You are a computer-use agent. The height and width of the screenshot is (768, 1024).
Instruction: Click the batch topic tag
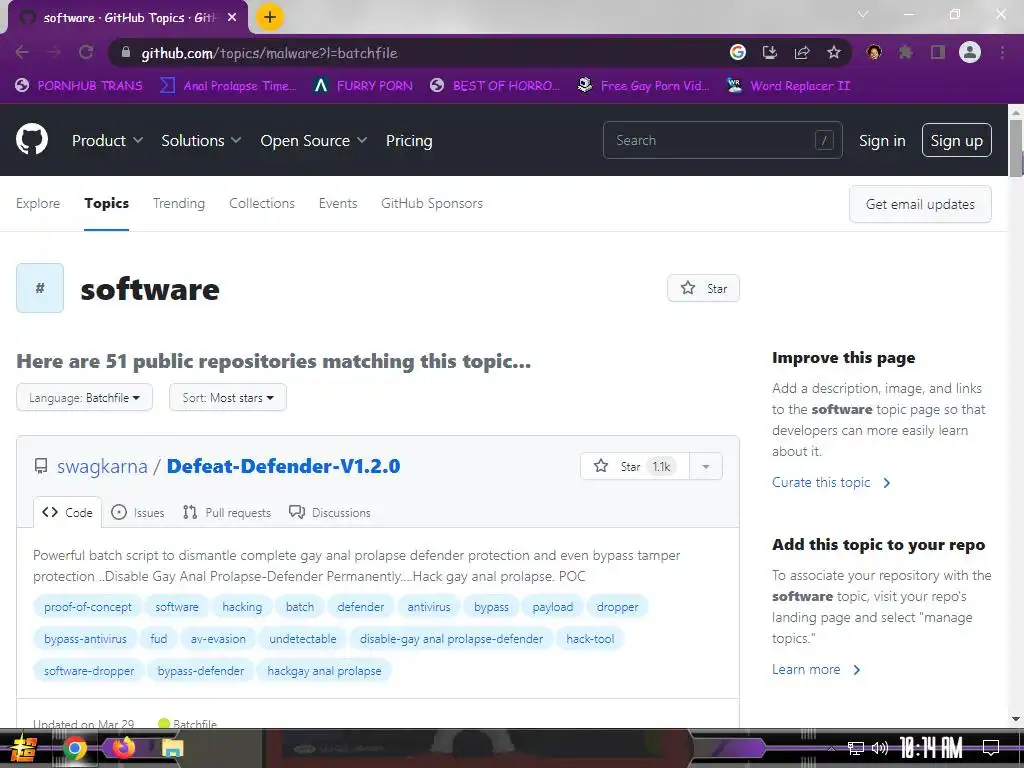pos(300,607)
